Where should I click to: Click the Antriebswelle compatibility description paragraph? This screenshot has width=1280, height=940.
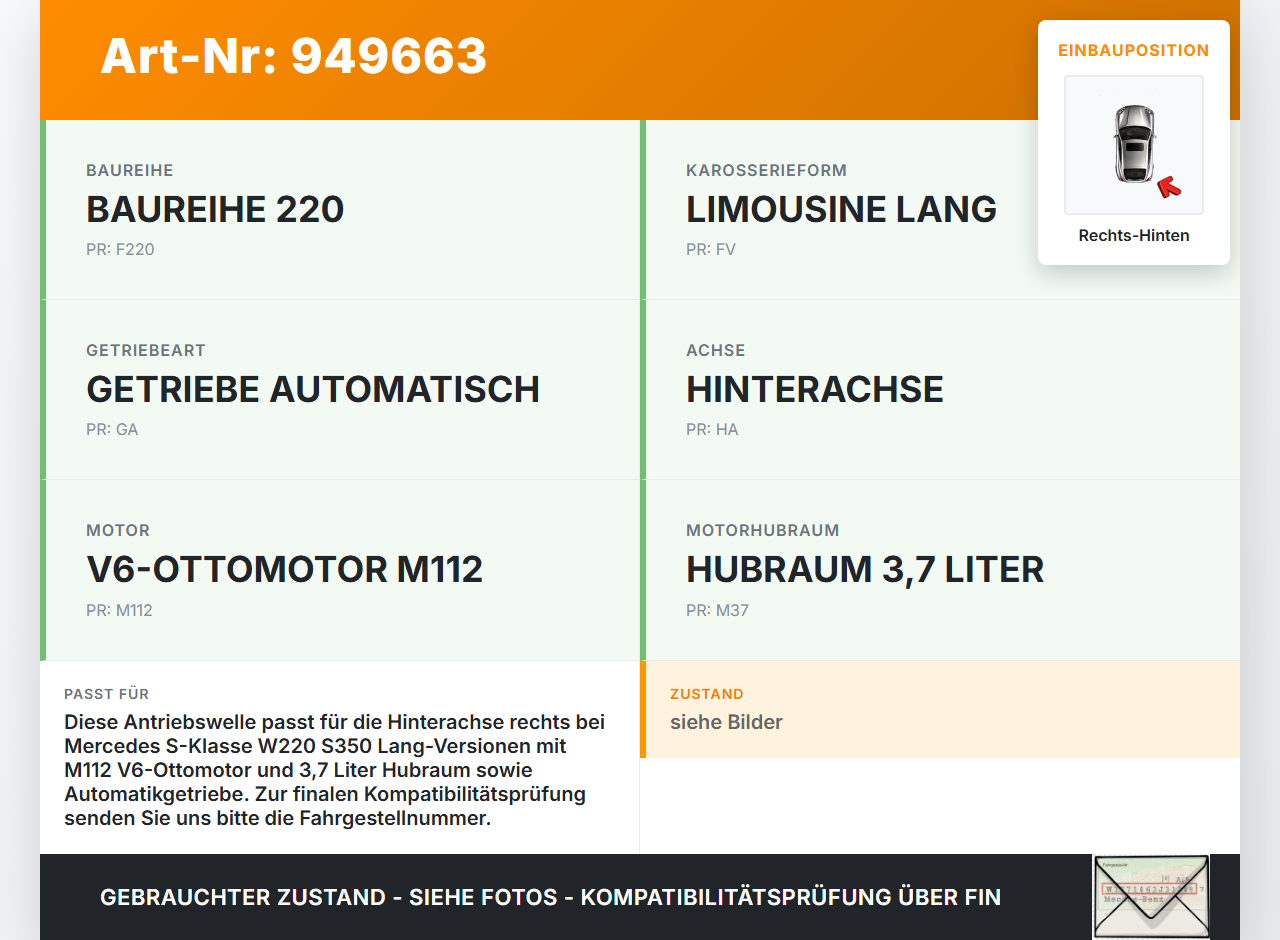335,770
